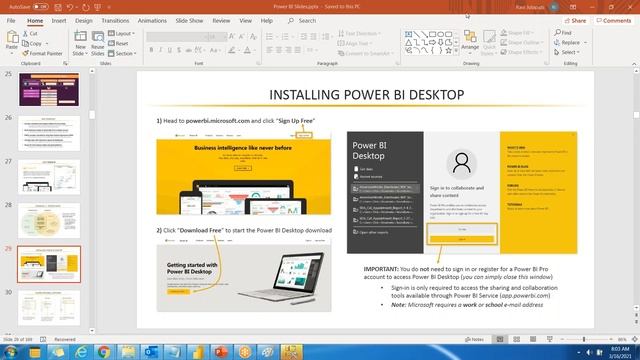Fit slide to current window
Image resolution: width=640 pixels, height=360 pixels.
click(x=635, y=340)
